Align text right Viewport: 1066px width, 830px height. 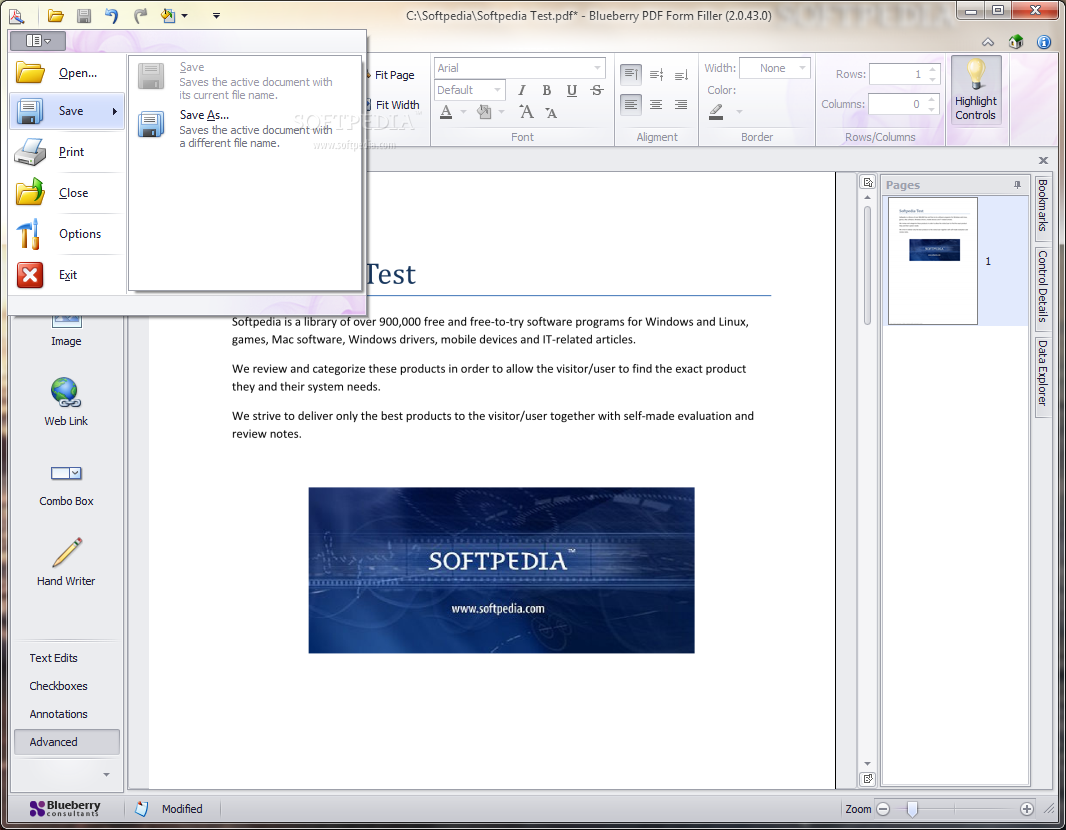681,104
